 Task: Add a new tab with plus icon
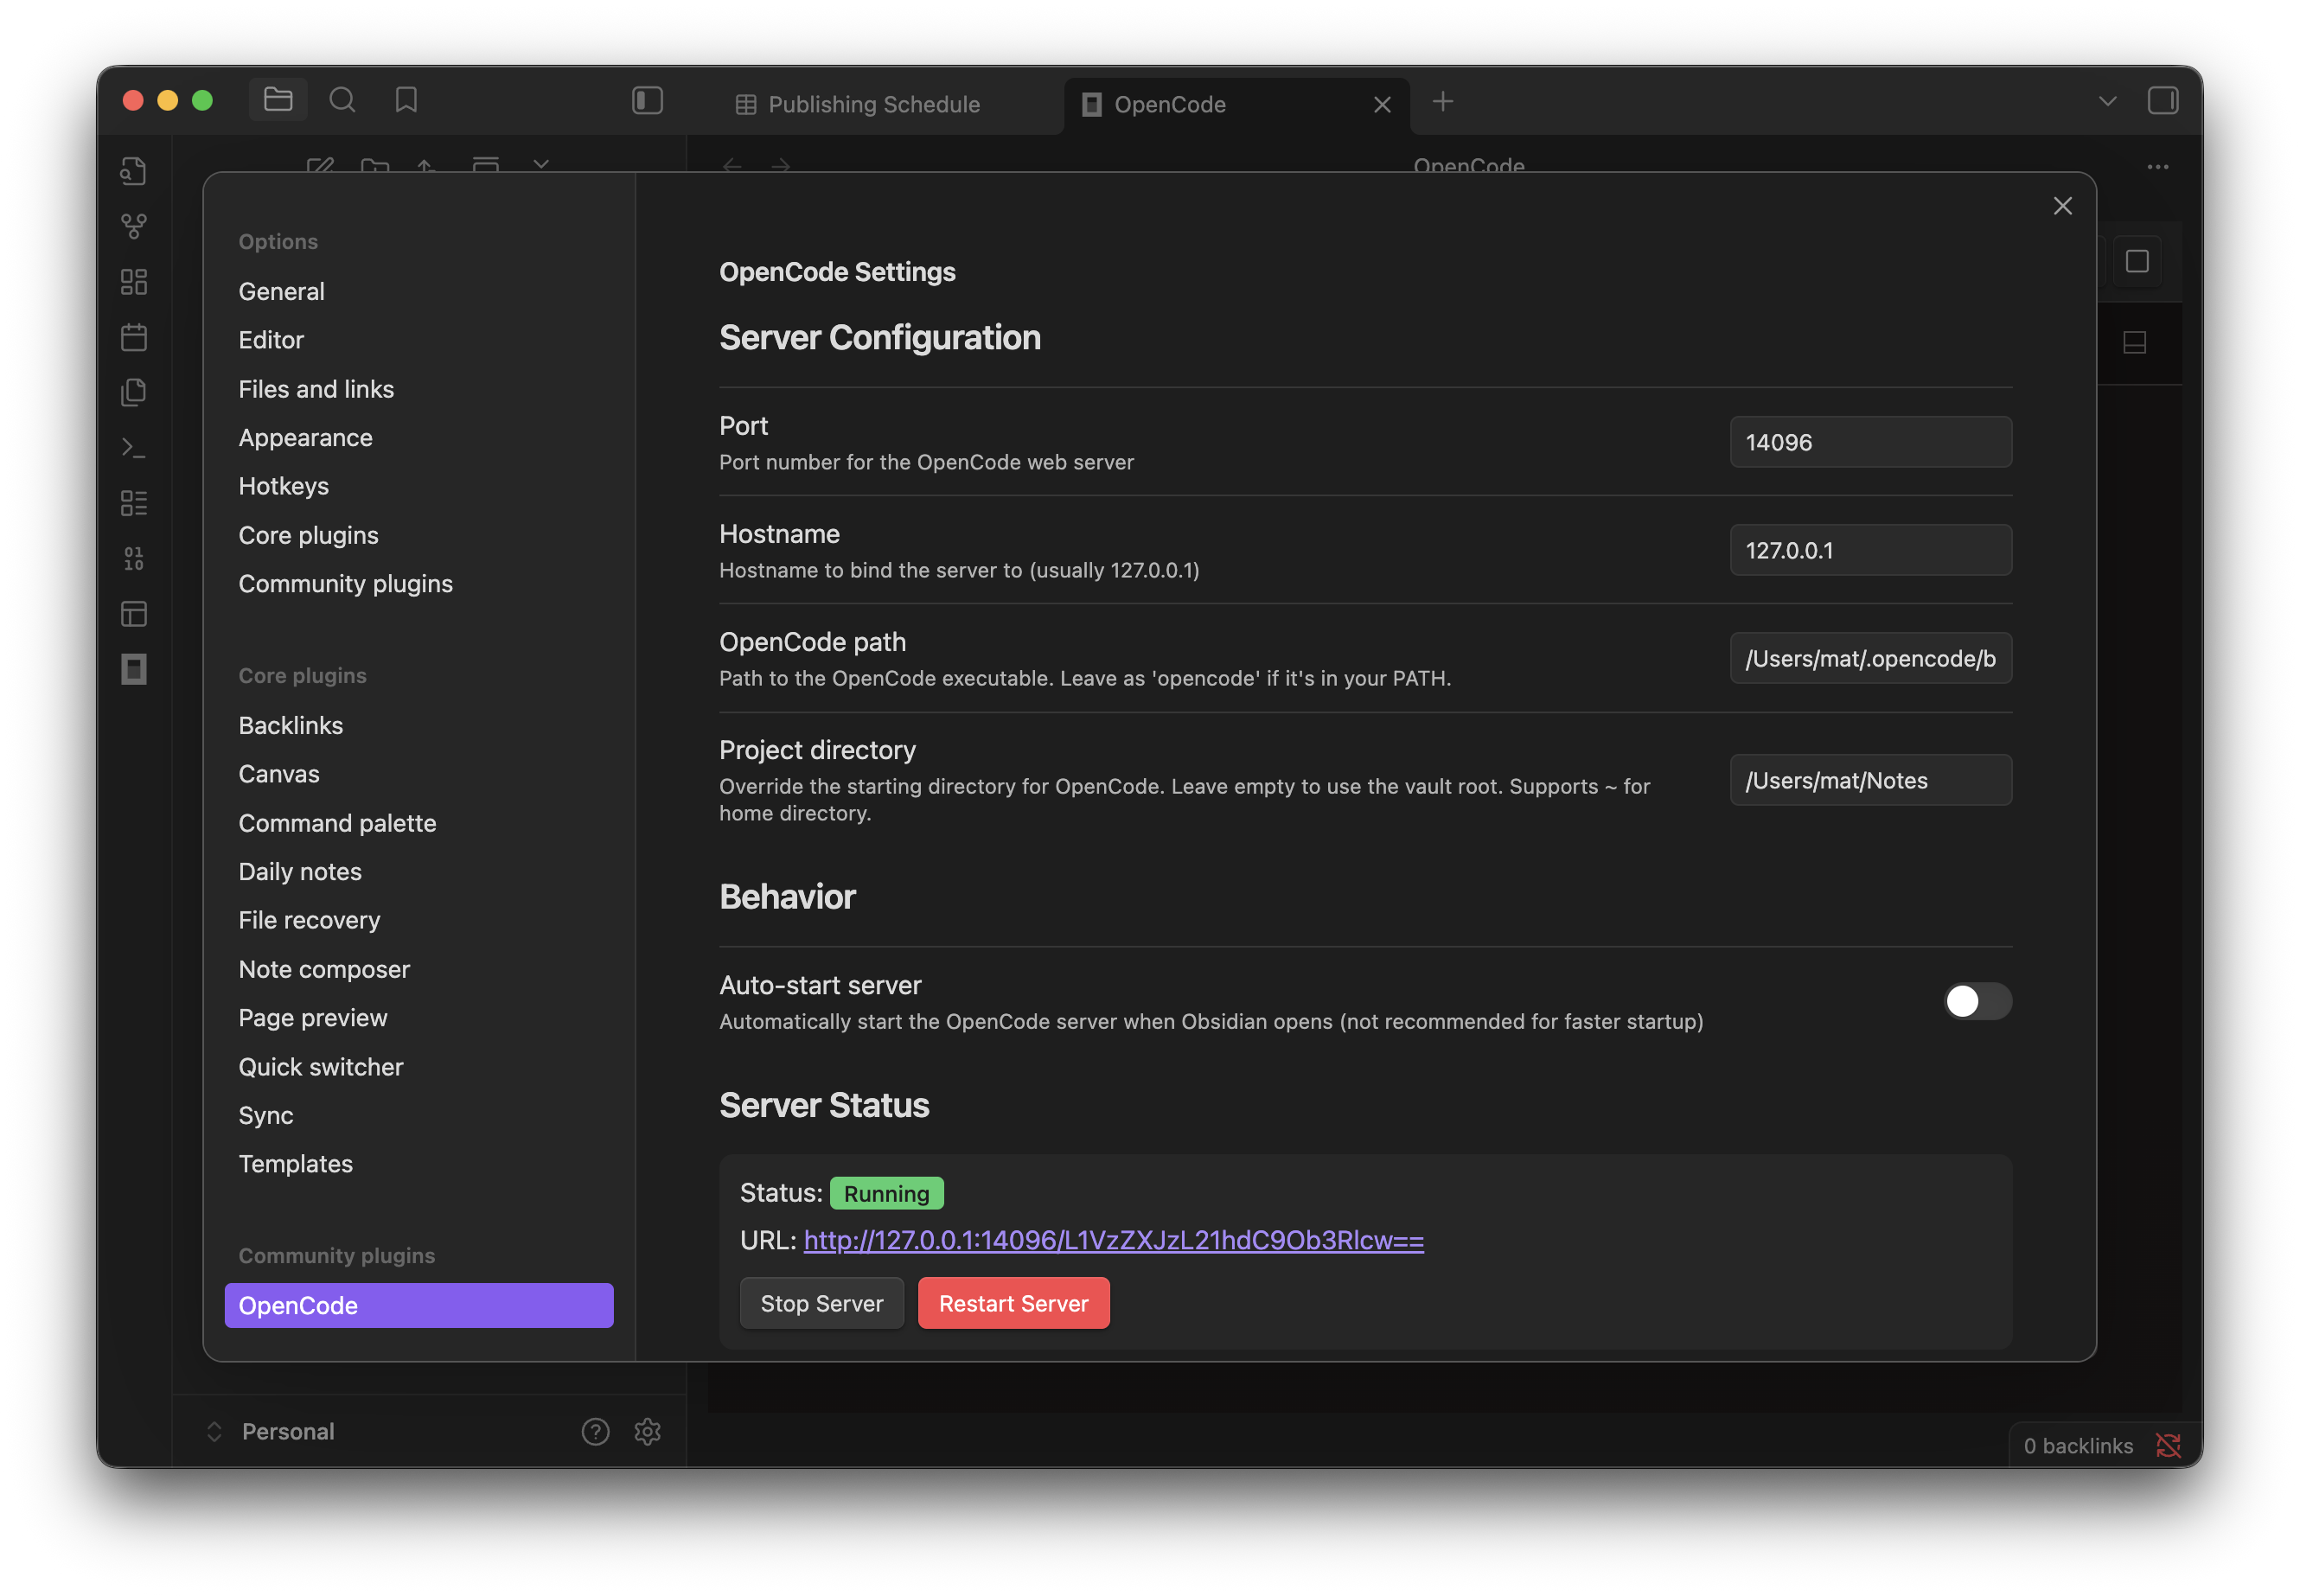1442,101
